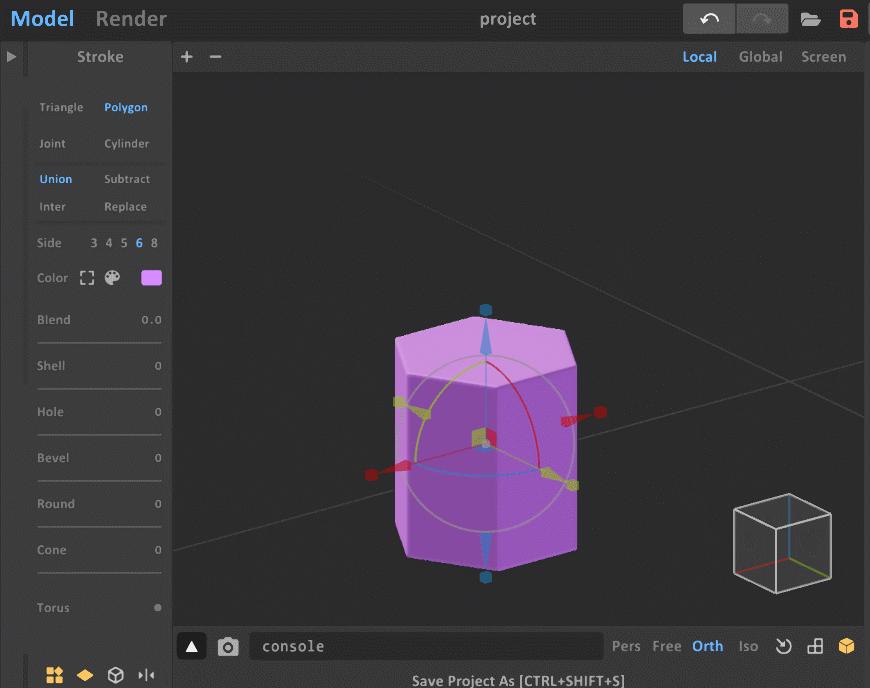Click the plus button above viewport

(x=186, y=57)
